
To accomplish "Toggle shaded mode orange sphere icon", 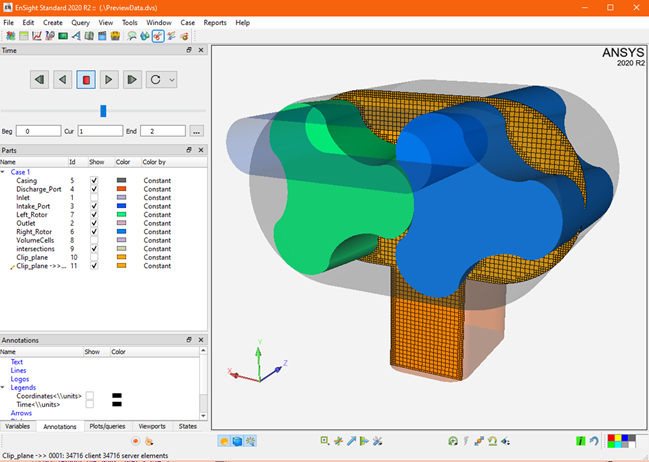I will pyautogui.click(x=224, y=441).
